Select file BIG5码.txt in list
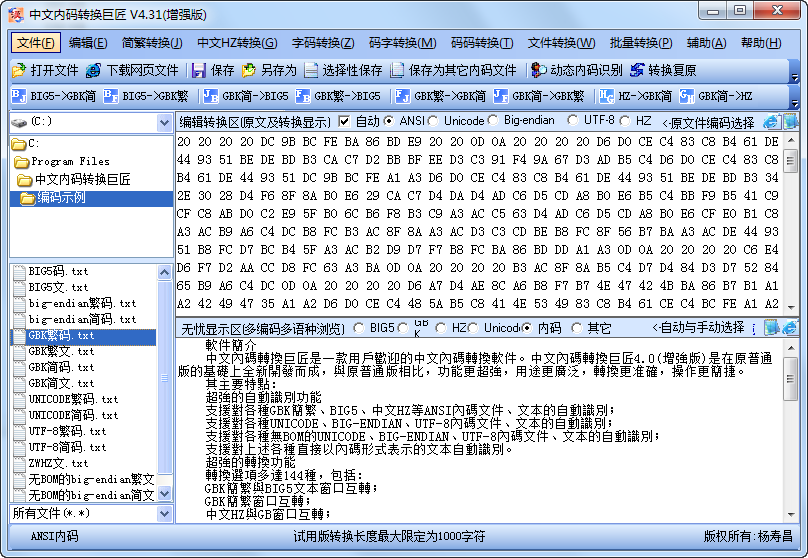This screenshot has width=808, height=558. (58, 271)
